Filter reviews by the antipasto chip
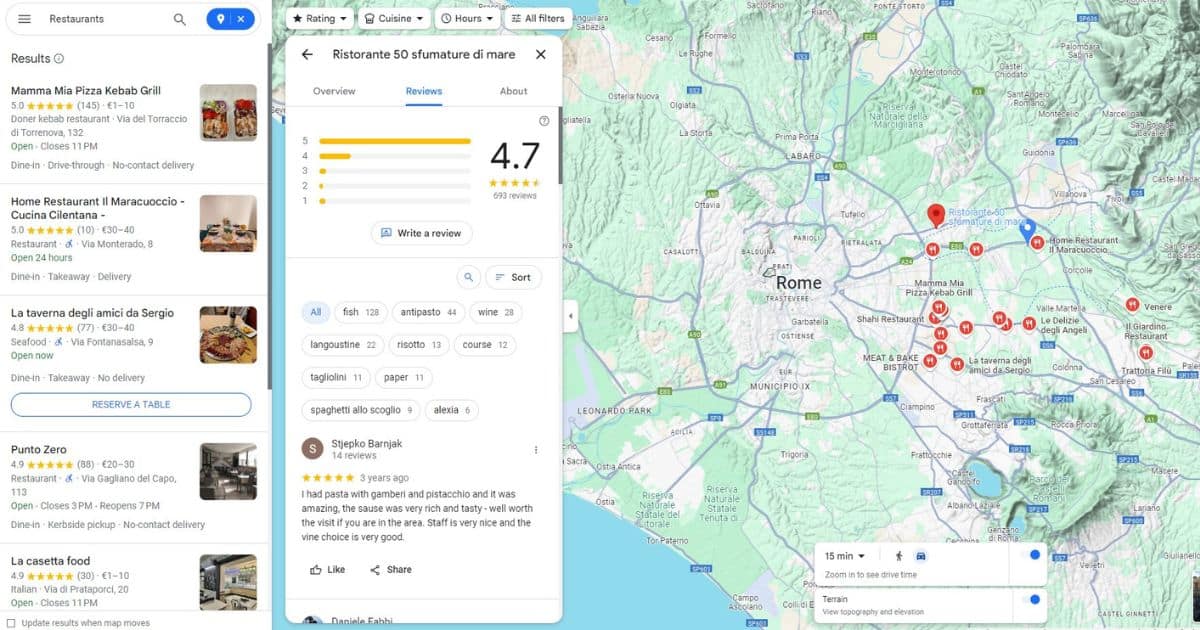The image size is (1200, 630). 428,313
